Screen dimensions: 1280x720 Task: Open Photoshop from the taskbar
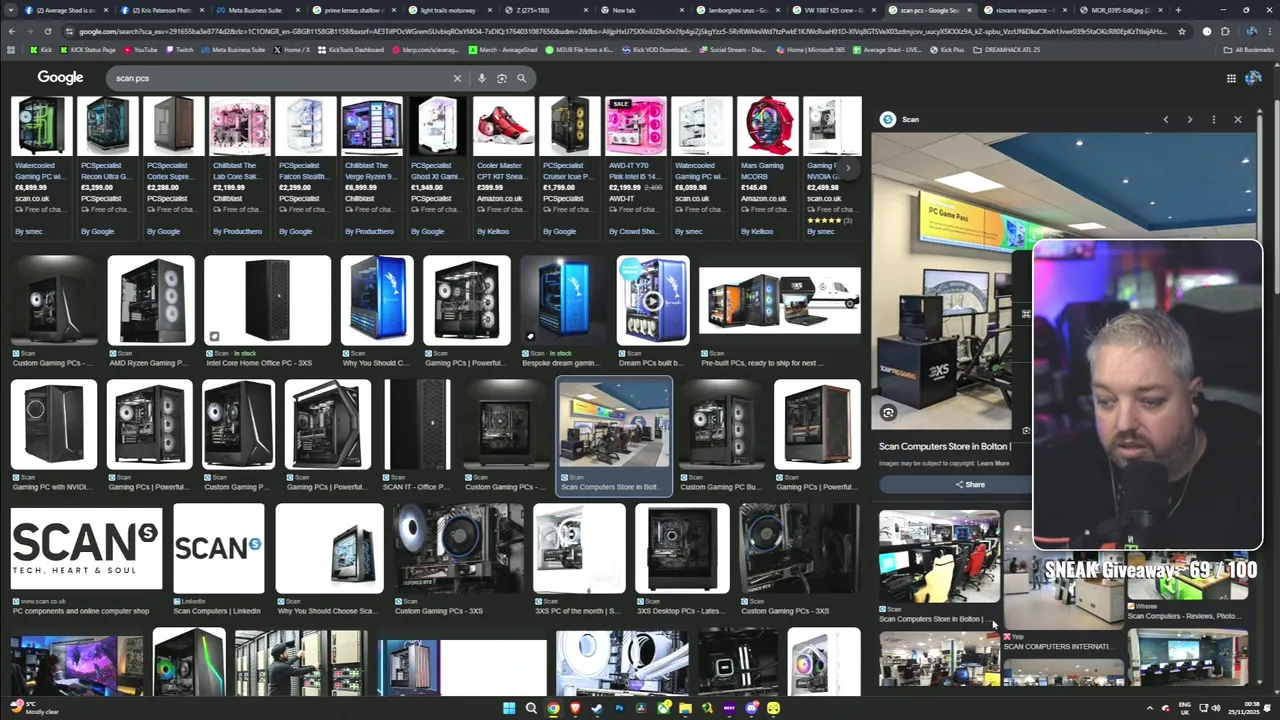click(x=619, y=708)
